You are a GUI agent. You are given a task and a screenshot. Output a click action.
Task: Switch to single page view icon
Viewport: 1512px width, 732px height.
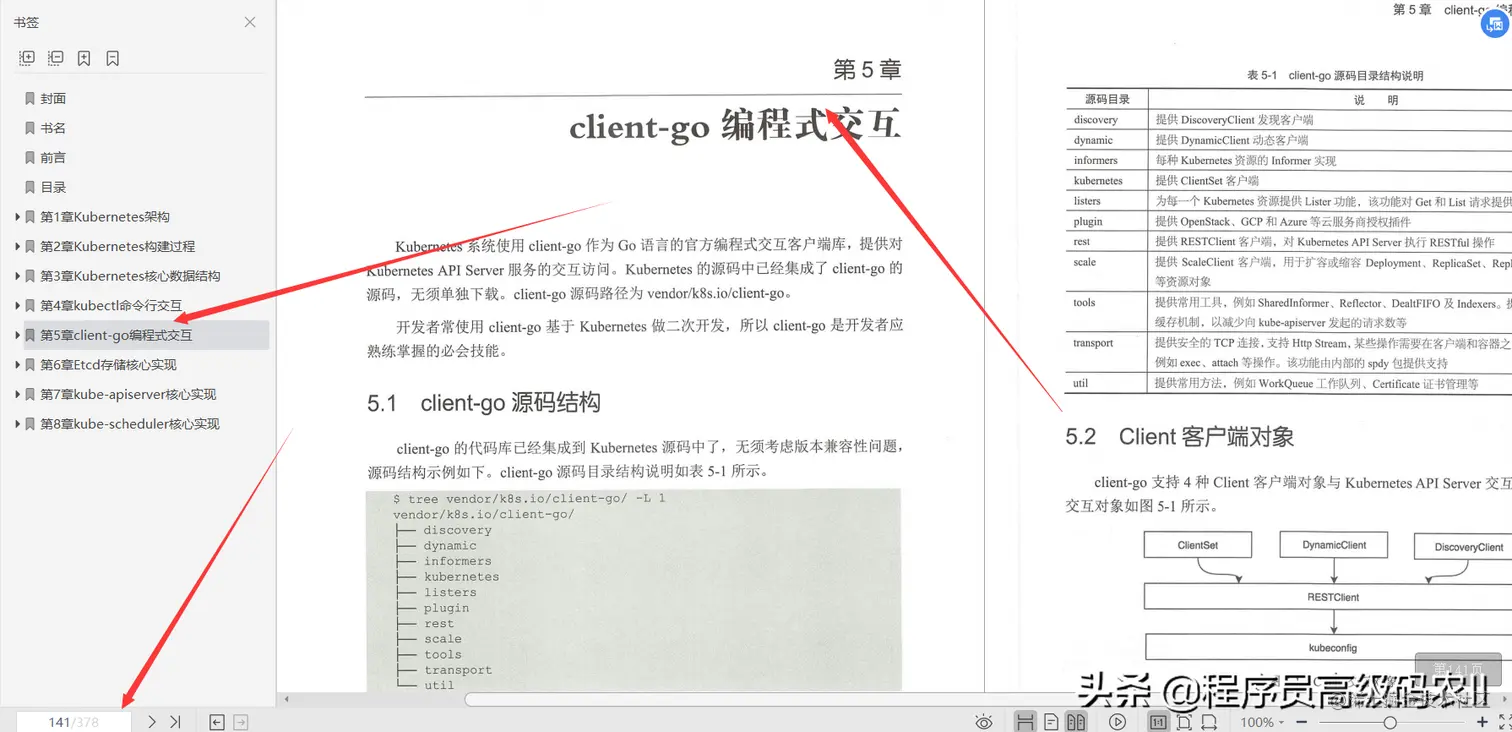coord(1051,721)
